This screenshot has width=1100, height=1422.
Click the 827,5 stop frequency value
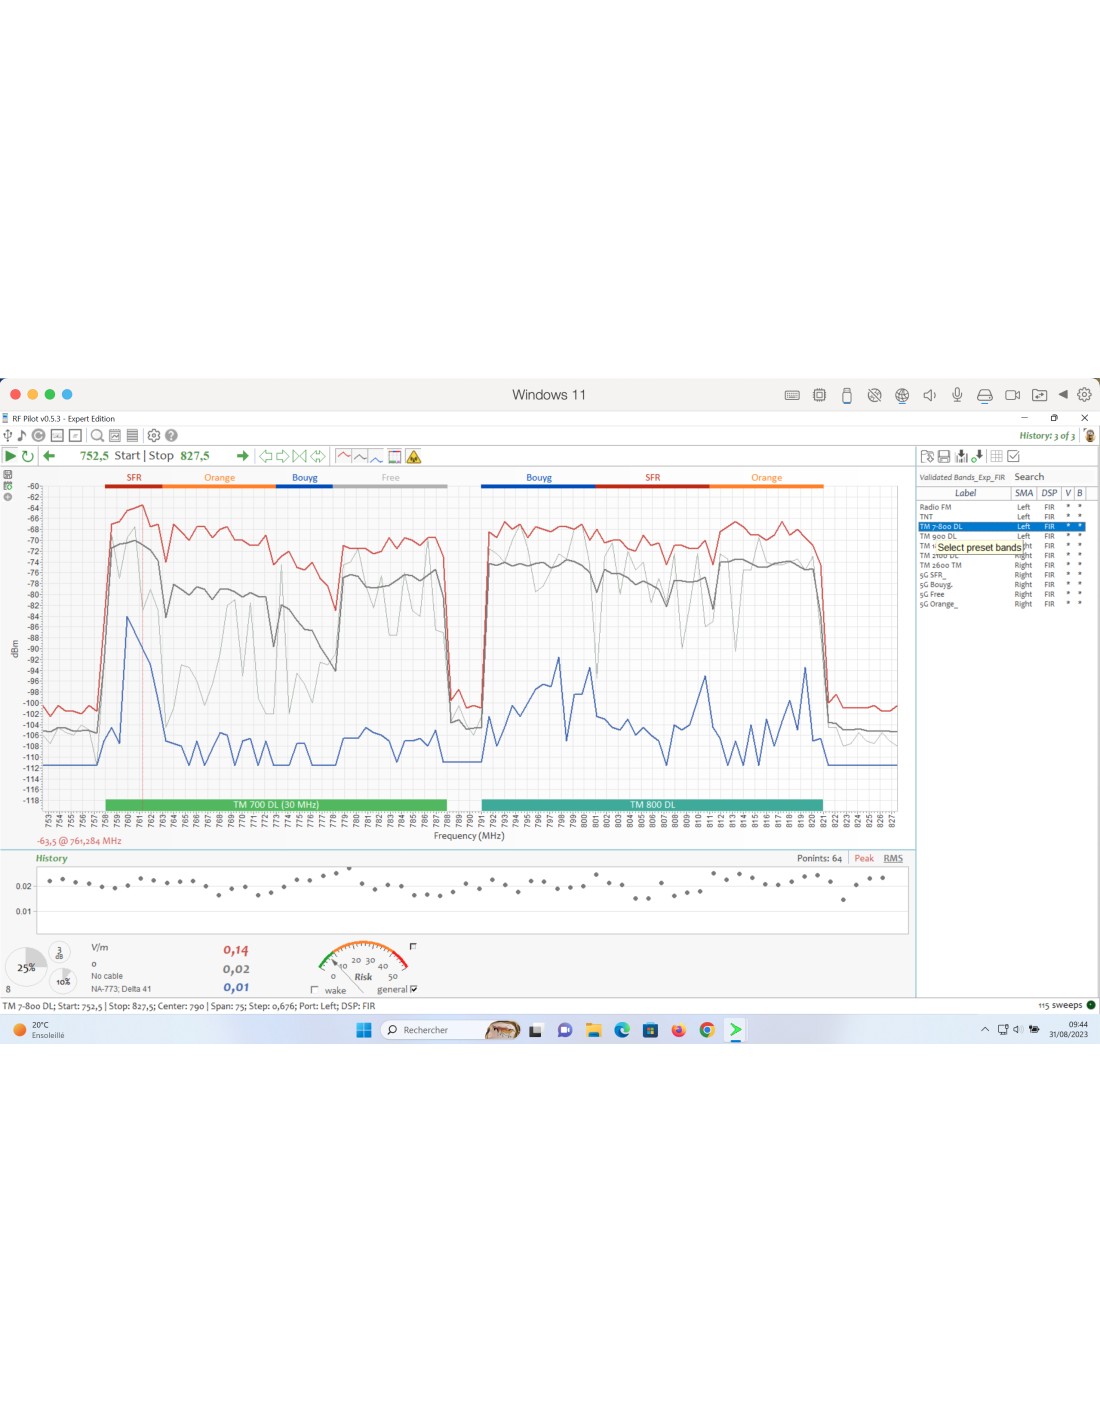tap(195, 456)
